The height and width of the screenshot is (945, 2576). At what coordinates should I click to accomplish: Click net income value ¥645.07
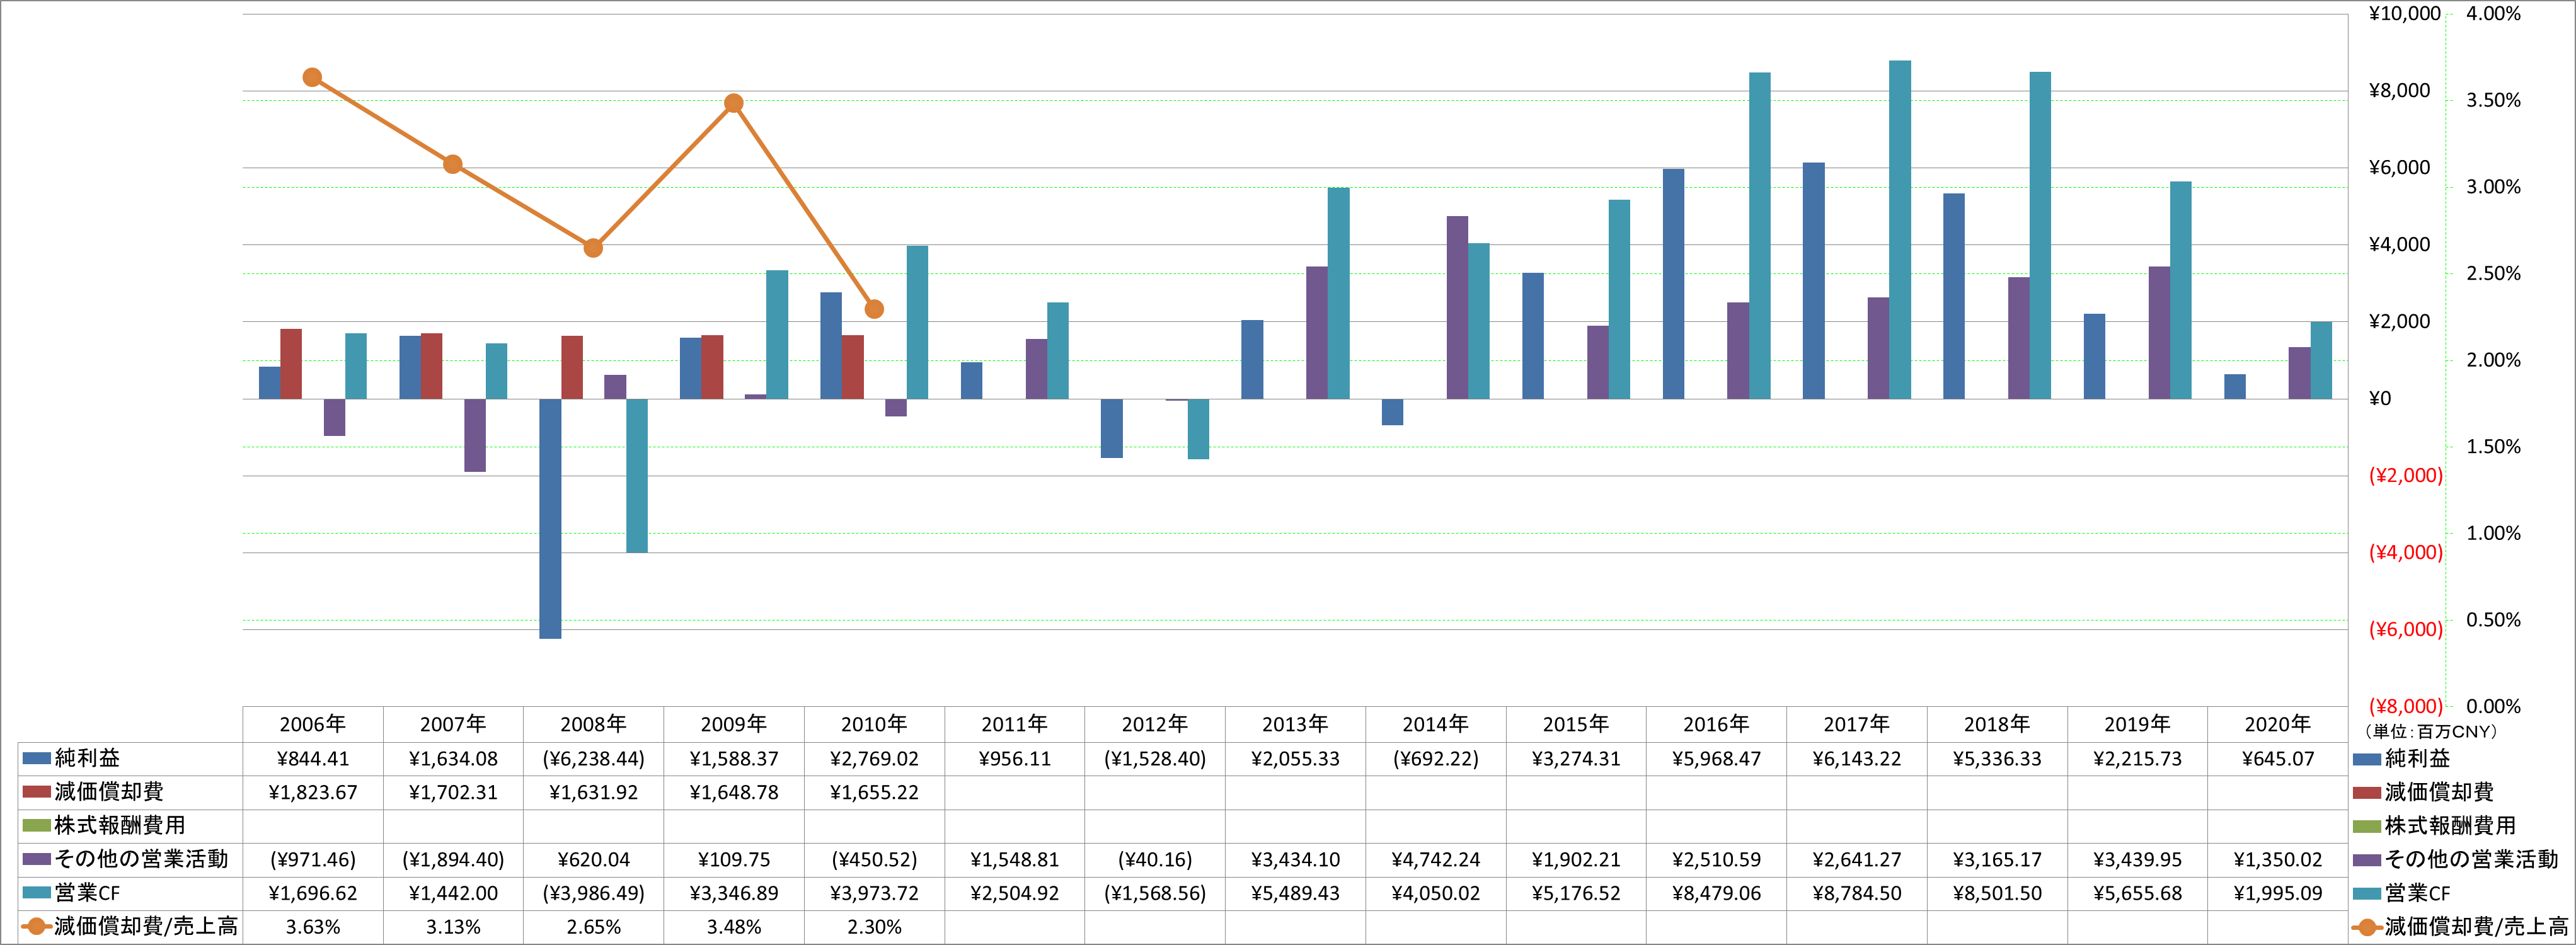[2277, 759]
